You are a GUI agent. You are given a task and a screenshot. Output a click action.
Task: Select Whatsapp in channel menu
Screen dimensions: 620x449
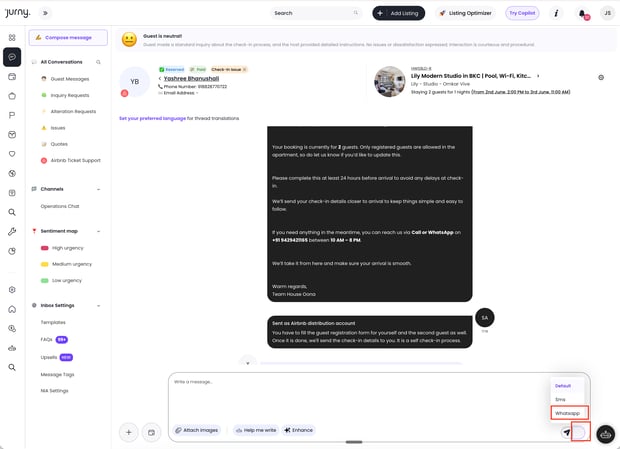coord(569,413)
